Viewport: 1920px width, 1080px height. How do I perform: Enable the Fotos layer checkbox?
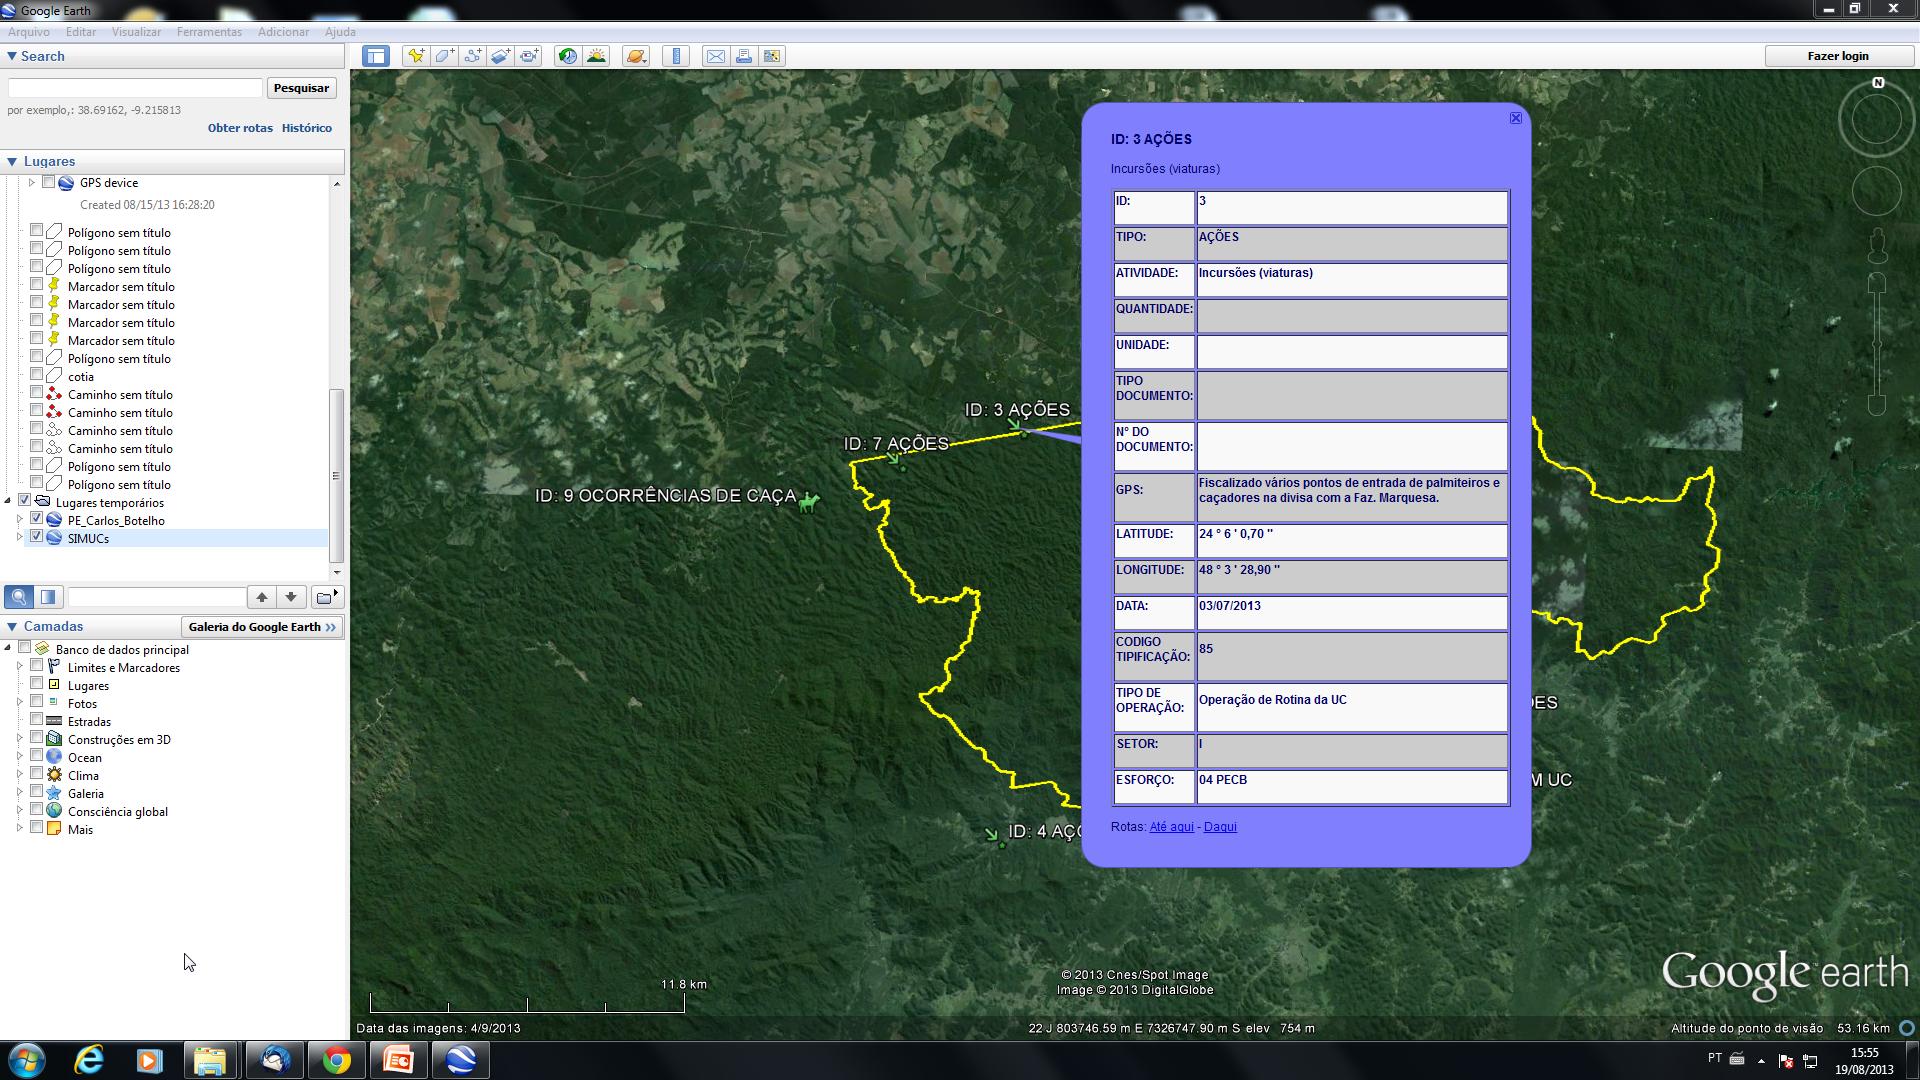click(36, 702)
